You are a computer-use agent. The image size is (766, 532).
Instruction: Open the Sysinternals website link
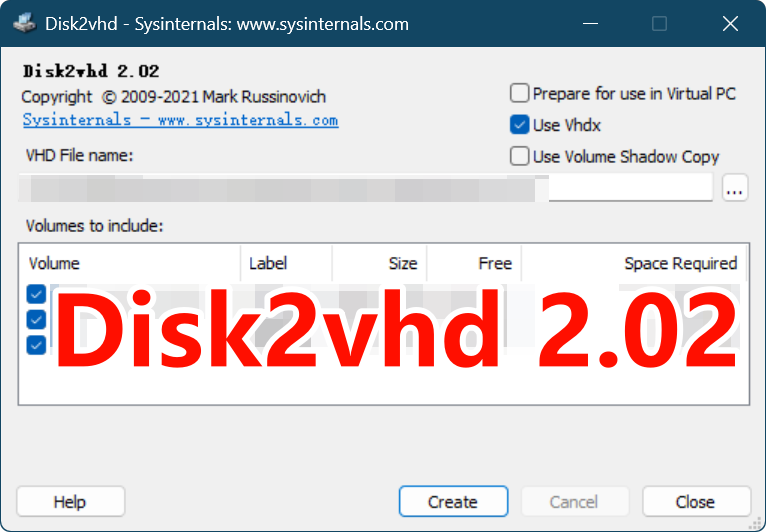pyautogui.click(x=180, y=120)
